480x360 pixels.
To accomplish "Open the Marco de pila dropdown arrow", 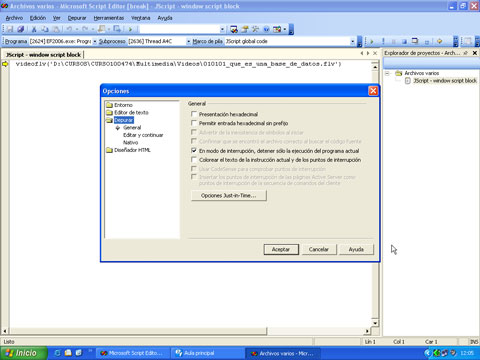I will 353,41.
